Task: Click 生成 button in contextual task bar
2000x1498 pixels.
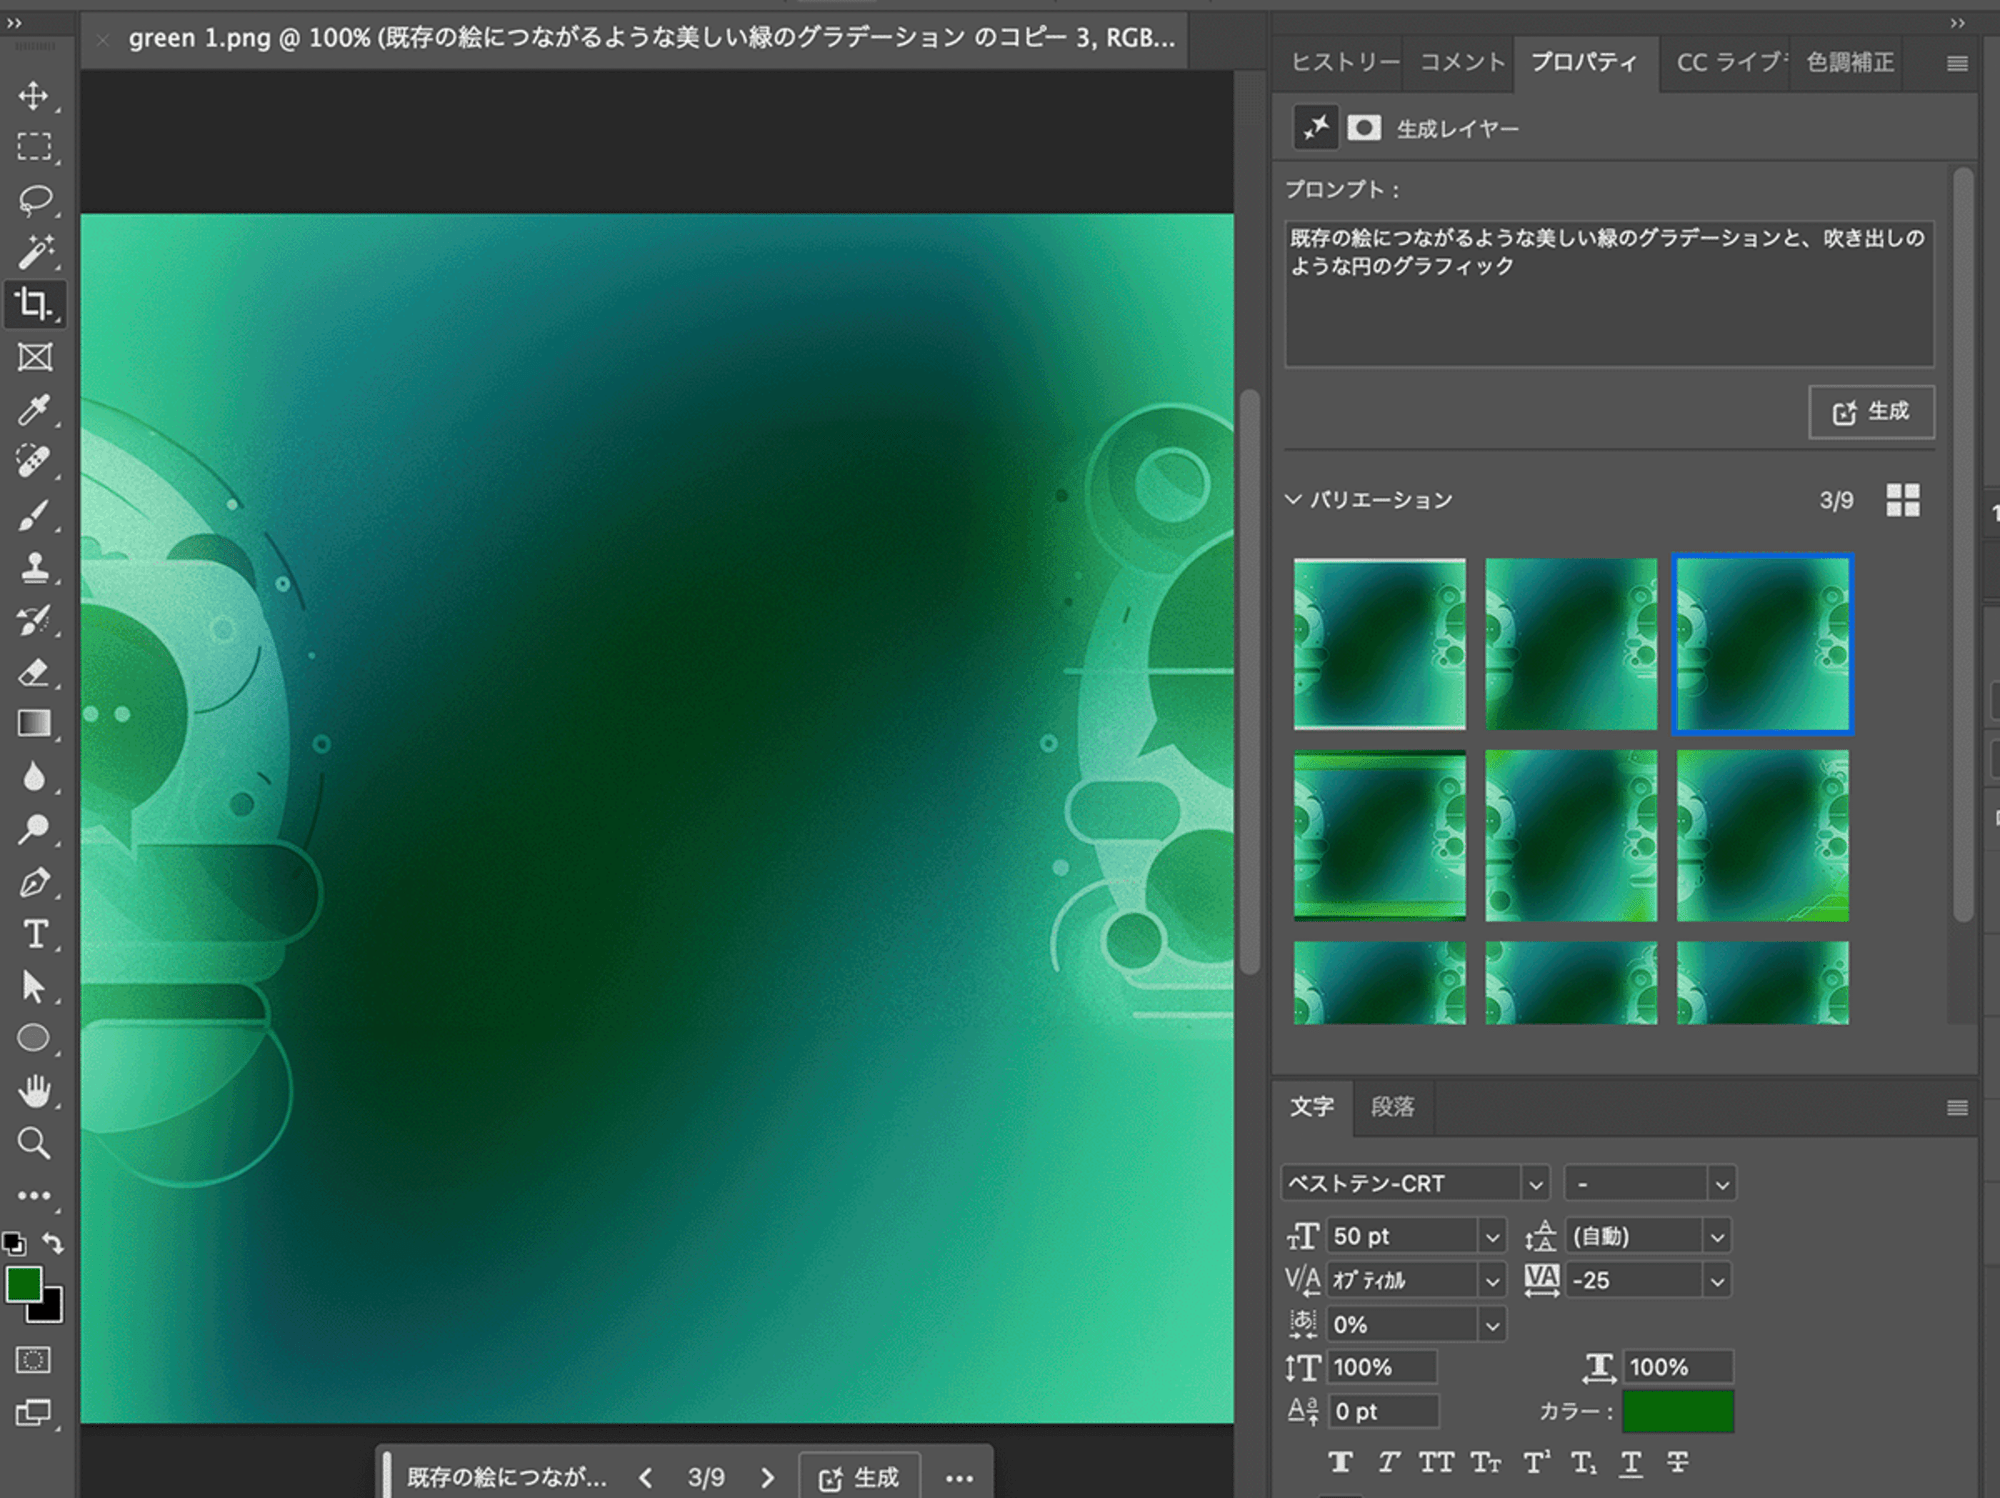Action: [x=859, y=1477]
